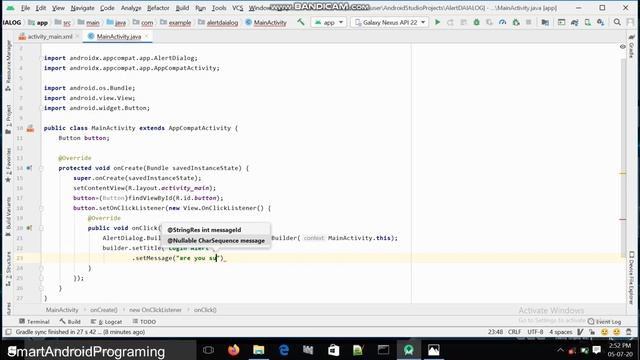
Task: Click the happy face feedback icon
Action: pyautogui.click(x=604, y=332)
